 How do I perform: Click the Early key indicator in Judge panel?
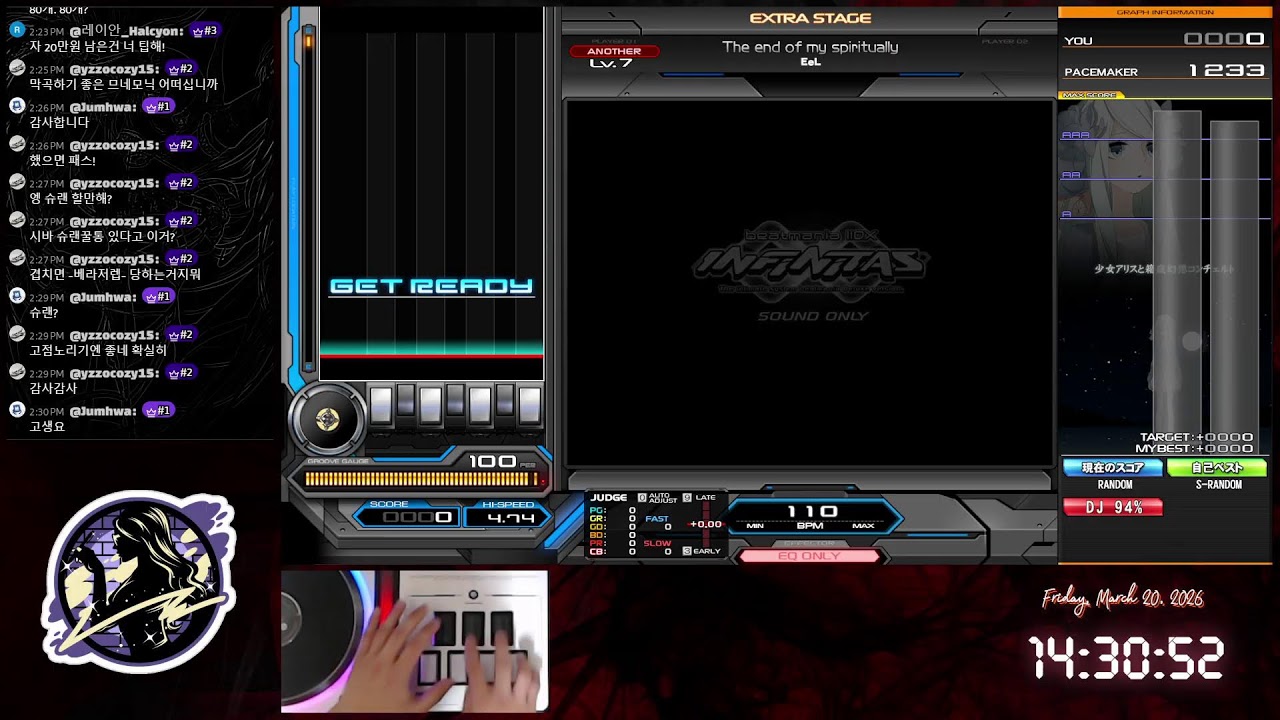tap(687, 551)
